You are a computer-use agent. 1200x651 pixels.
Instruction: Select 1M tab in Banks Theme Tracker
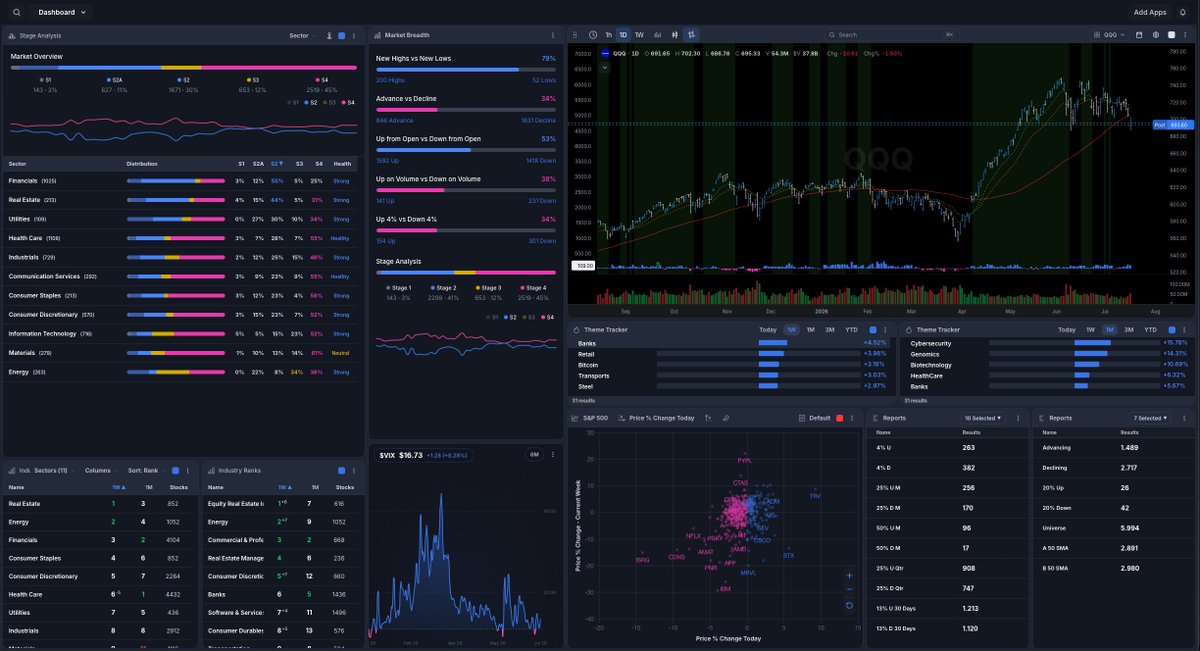point(811,329)
